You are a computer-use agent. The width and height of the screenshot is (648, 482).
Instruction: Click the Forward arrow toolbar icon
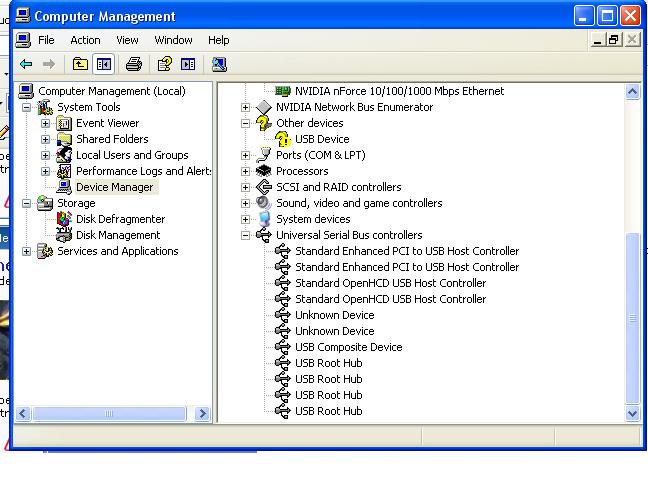pos(49,64)
